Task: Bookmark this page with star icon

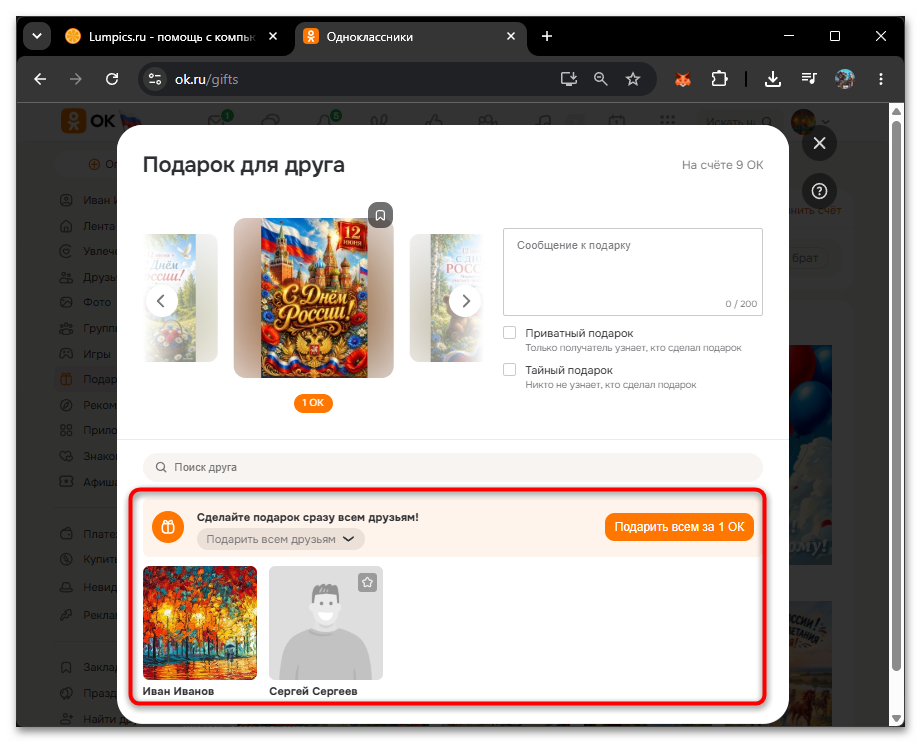Action: coord(633,79)
